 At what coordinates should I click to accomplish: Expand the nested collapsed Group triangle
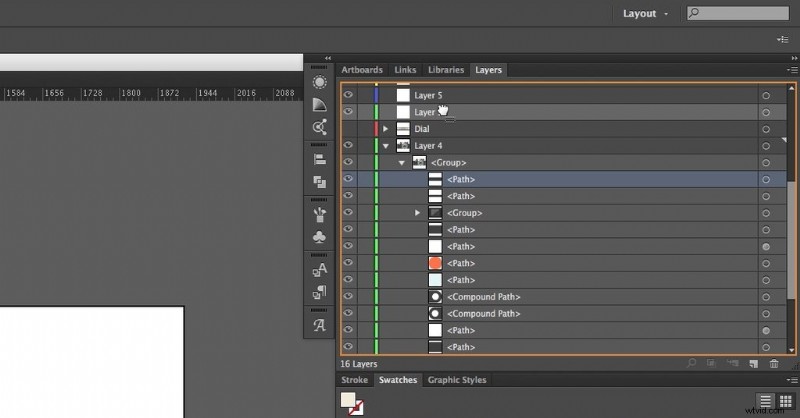coord(417,213)
